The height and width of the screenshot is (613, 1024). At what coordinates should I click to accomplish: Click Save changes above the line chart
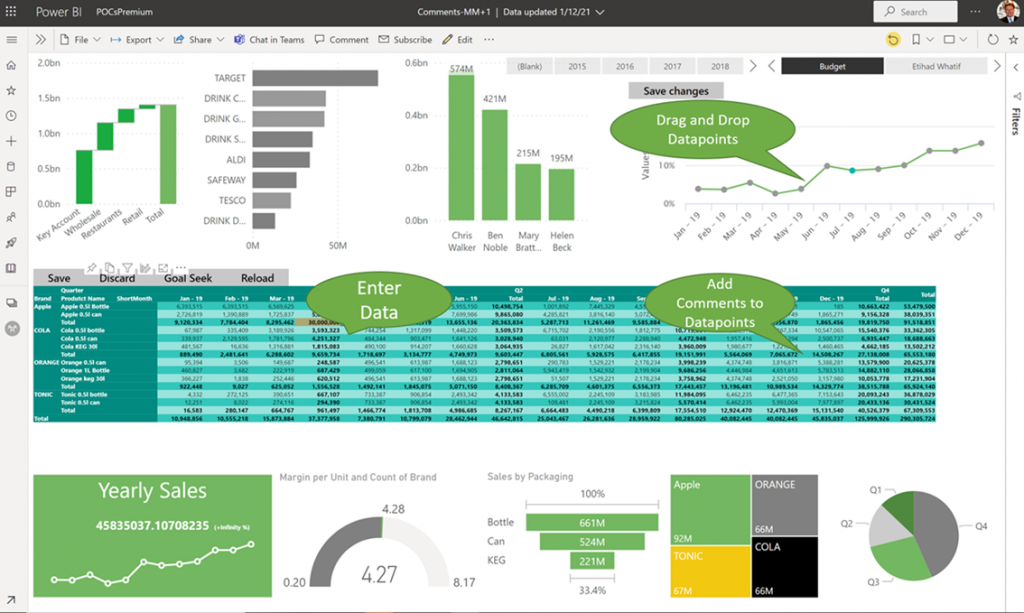676,91
